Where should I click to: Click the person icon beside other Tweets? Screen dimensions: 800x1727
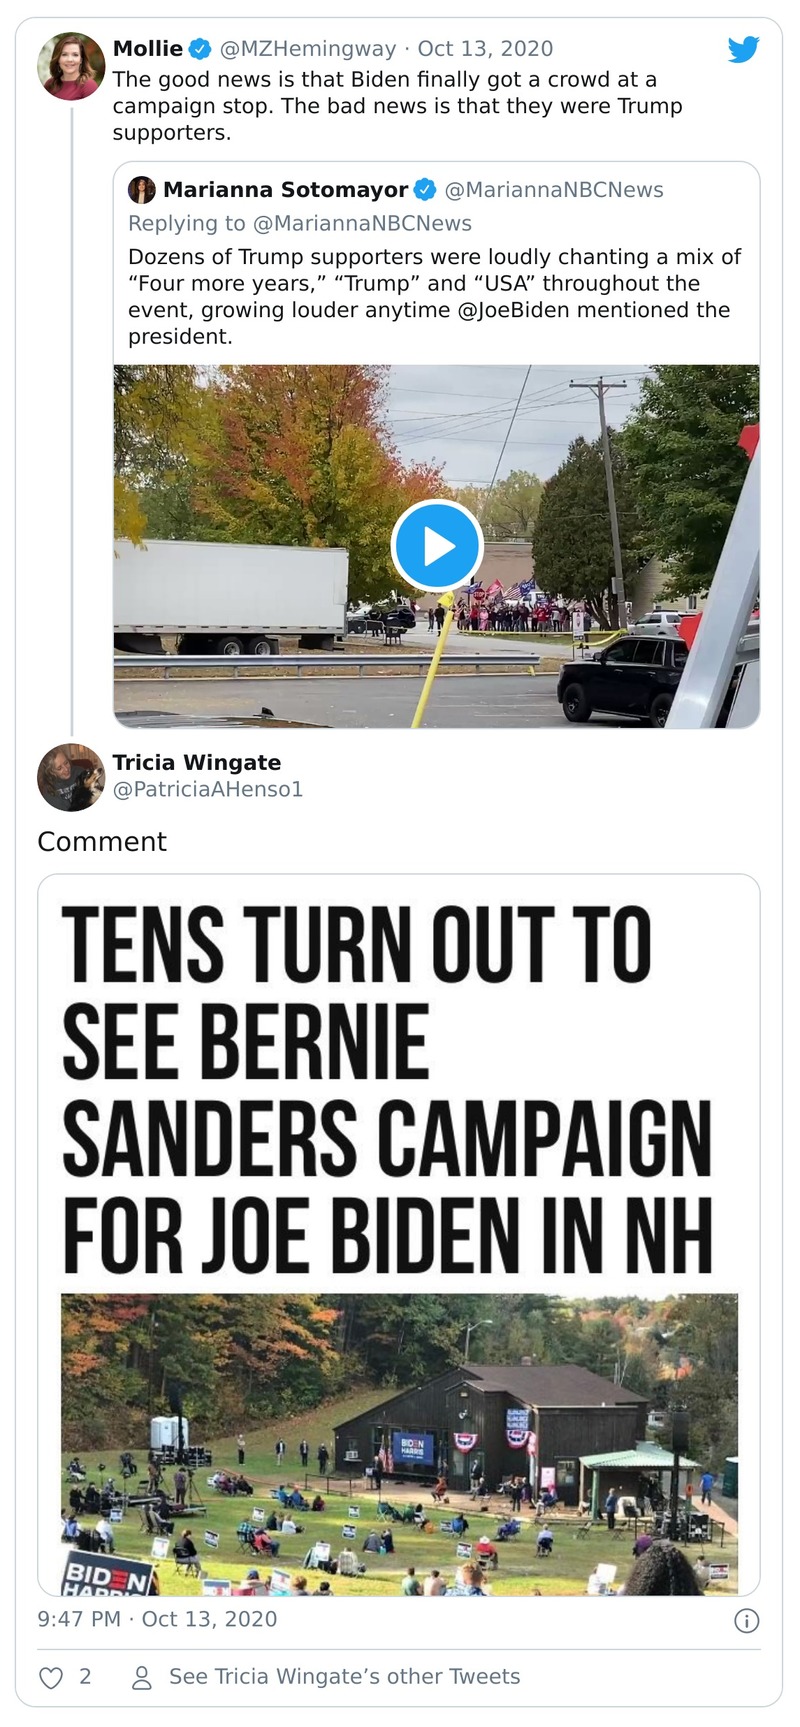[142, 1677]
